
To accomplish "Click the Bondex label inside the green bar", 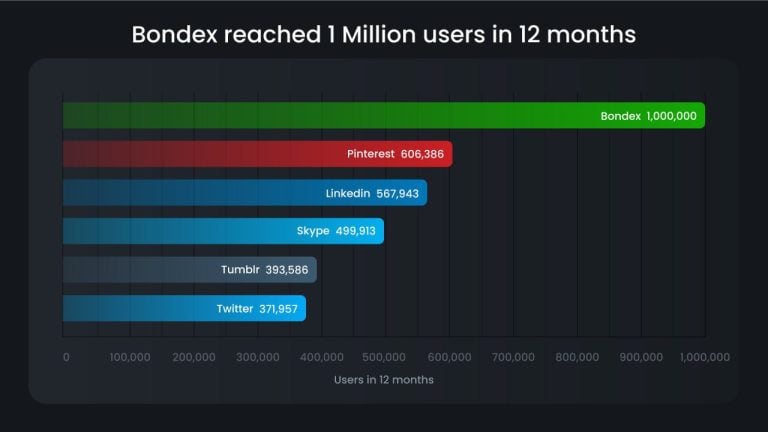I will pyautogui.click(x=620, y=116).
